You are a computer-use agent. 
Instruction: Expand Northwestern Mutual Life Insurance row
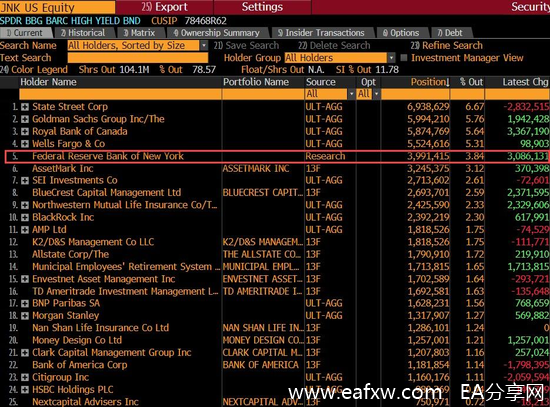tap(25, 205)
